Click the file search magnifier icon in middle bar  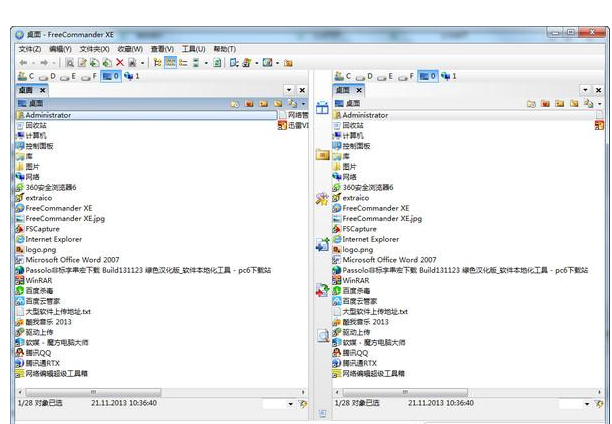click(323, 336)
